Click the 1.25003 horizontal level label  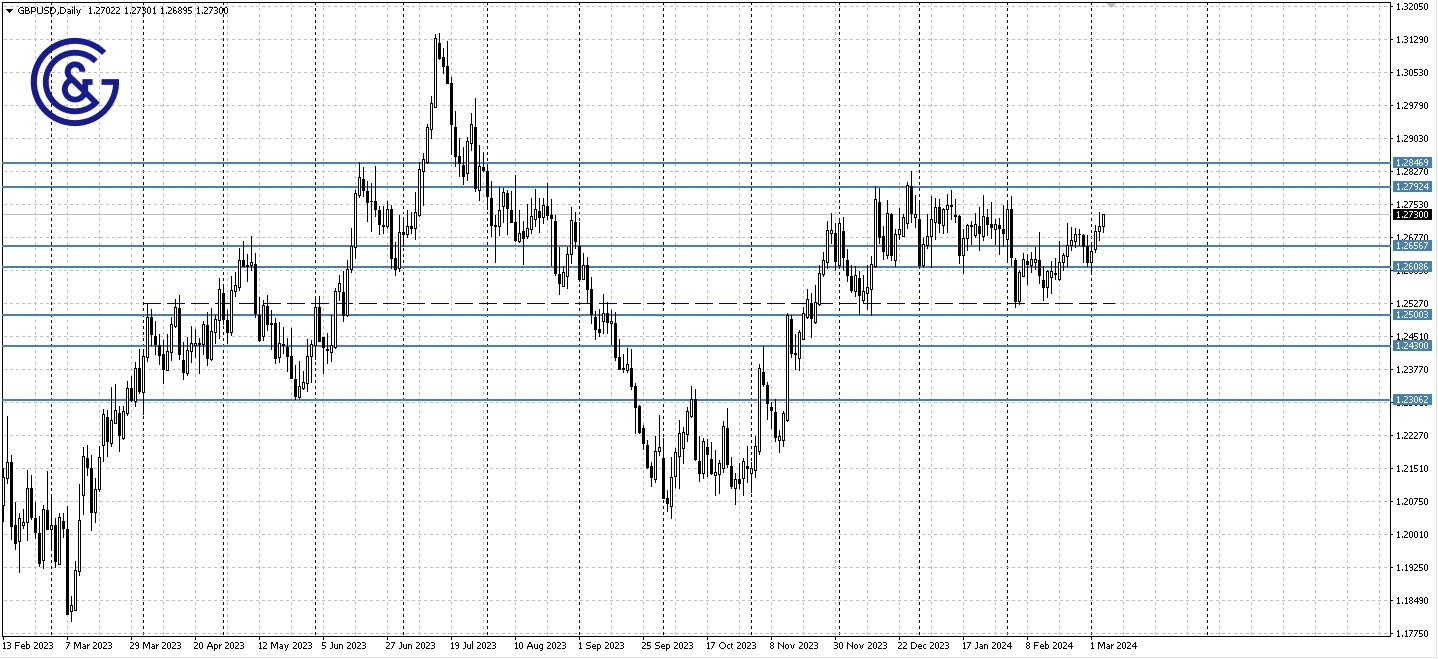[x=1412, y=313]
